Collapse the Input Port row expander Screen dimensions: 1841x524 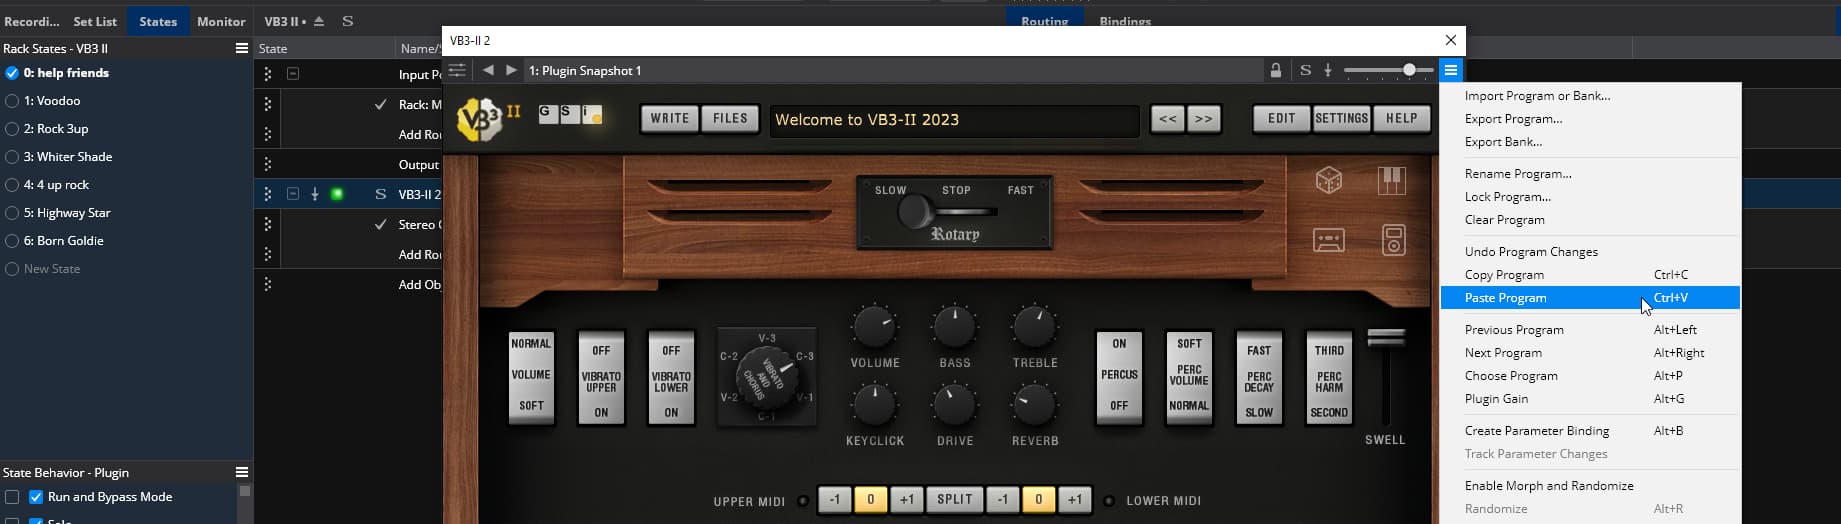pyautogui.click(x=293, y=74)
